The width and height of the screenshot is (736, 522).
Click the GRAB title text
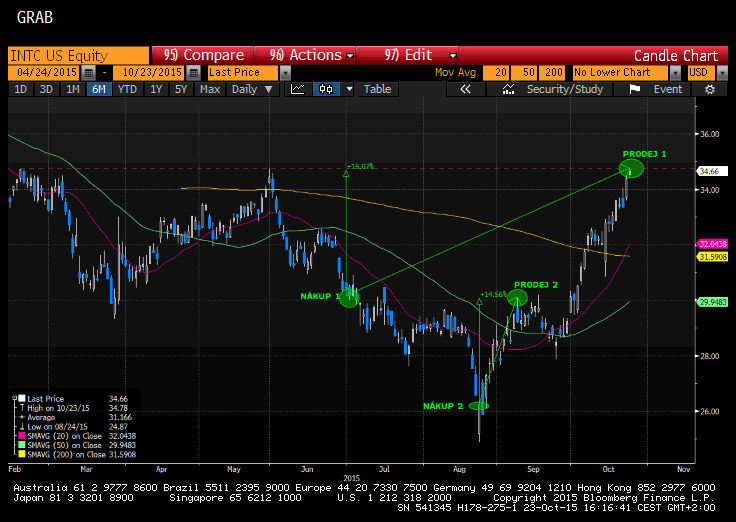click(35, 17)
